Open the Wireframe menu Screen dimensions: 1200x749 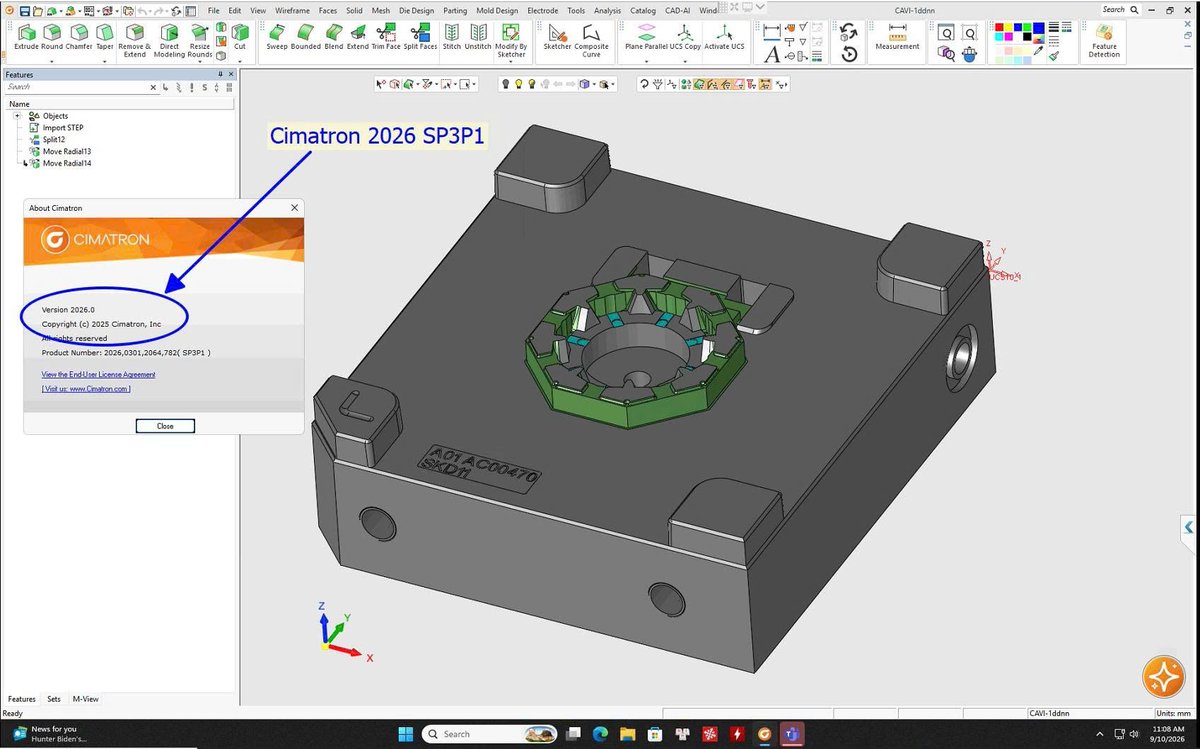[292, 10]
